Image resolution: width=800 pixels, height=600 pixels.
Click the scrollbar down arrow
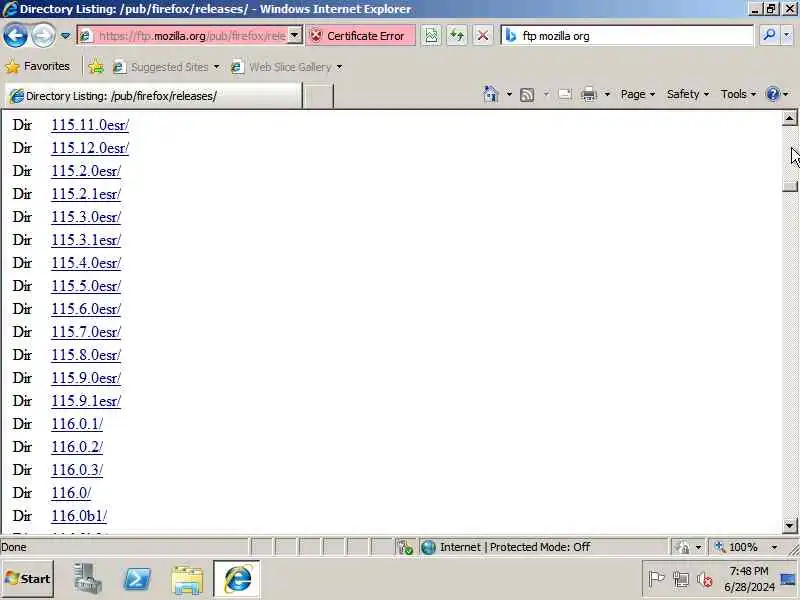click(789, 525)
